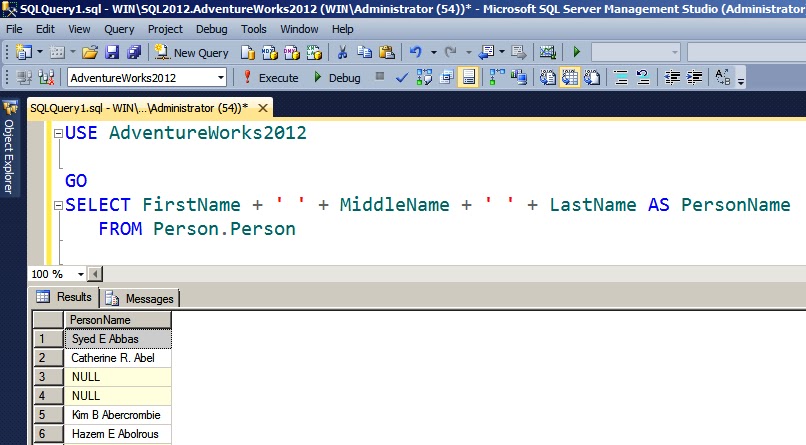806x445 pixels.
Task: Click the Analysis Services XMLA Query icon
Action: pos(314,52)
